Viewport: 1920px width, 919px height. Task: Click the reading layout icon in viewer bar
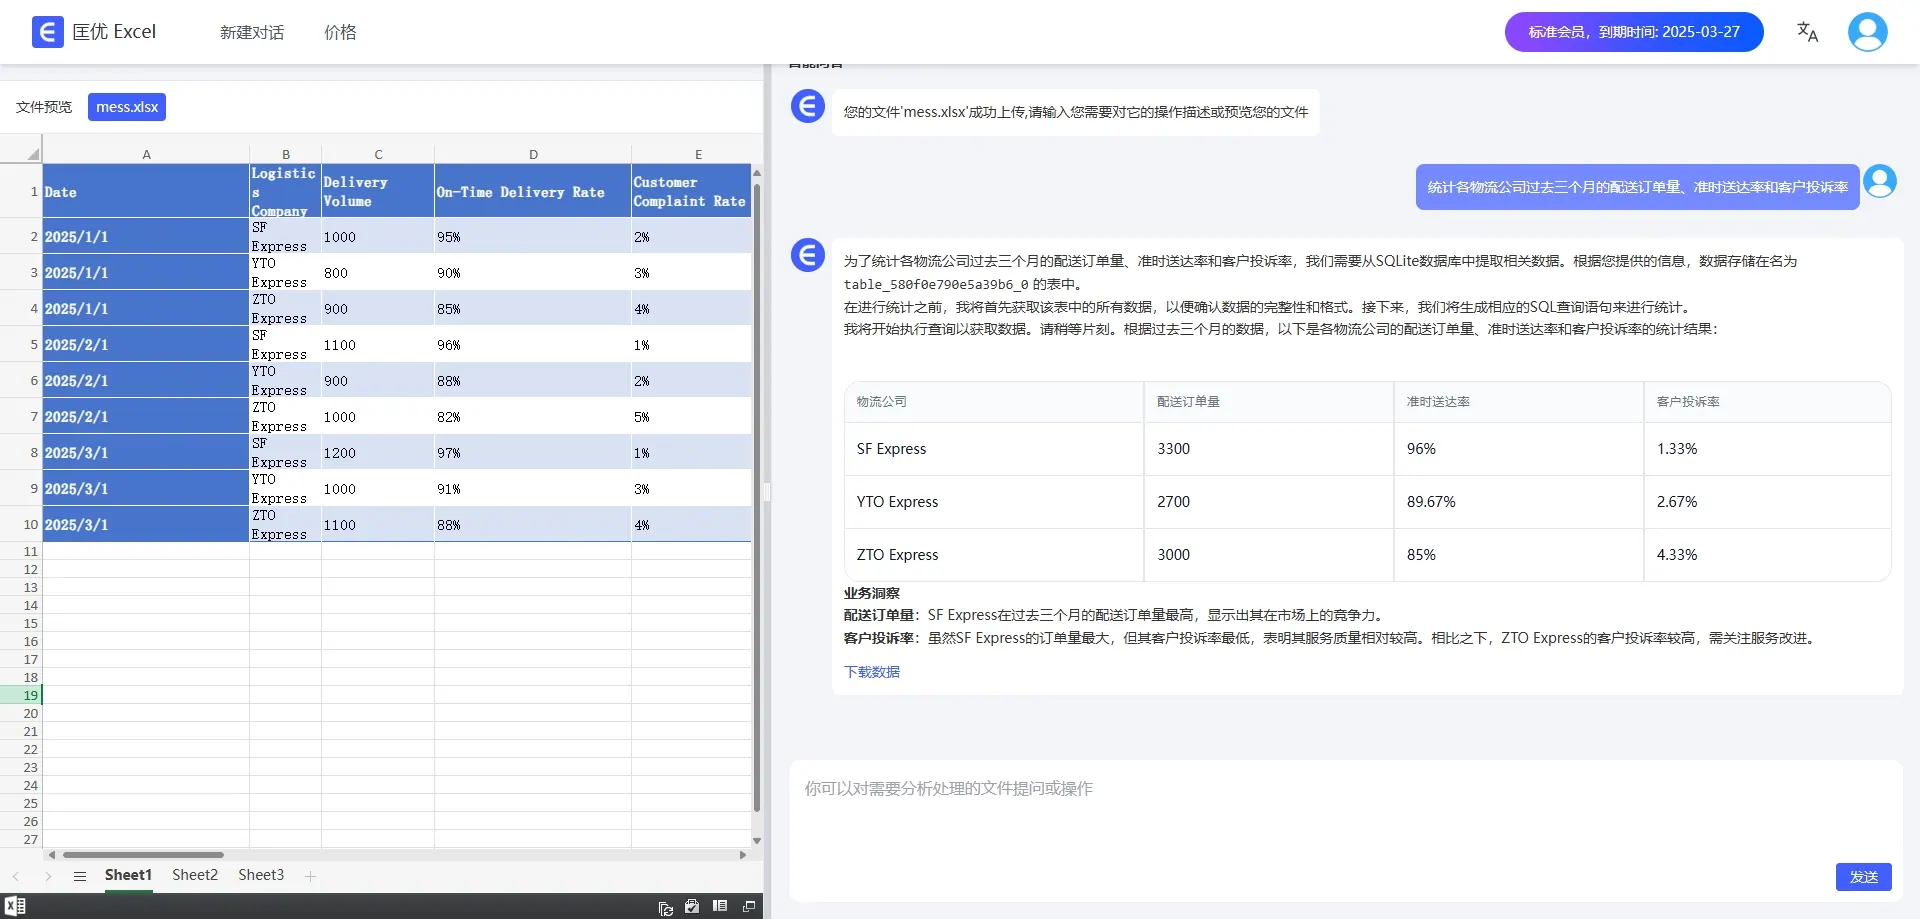click(720, 905)
